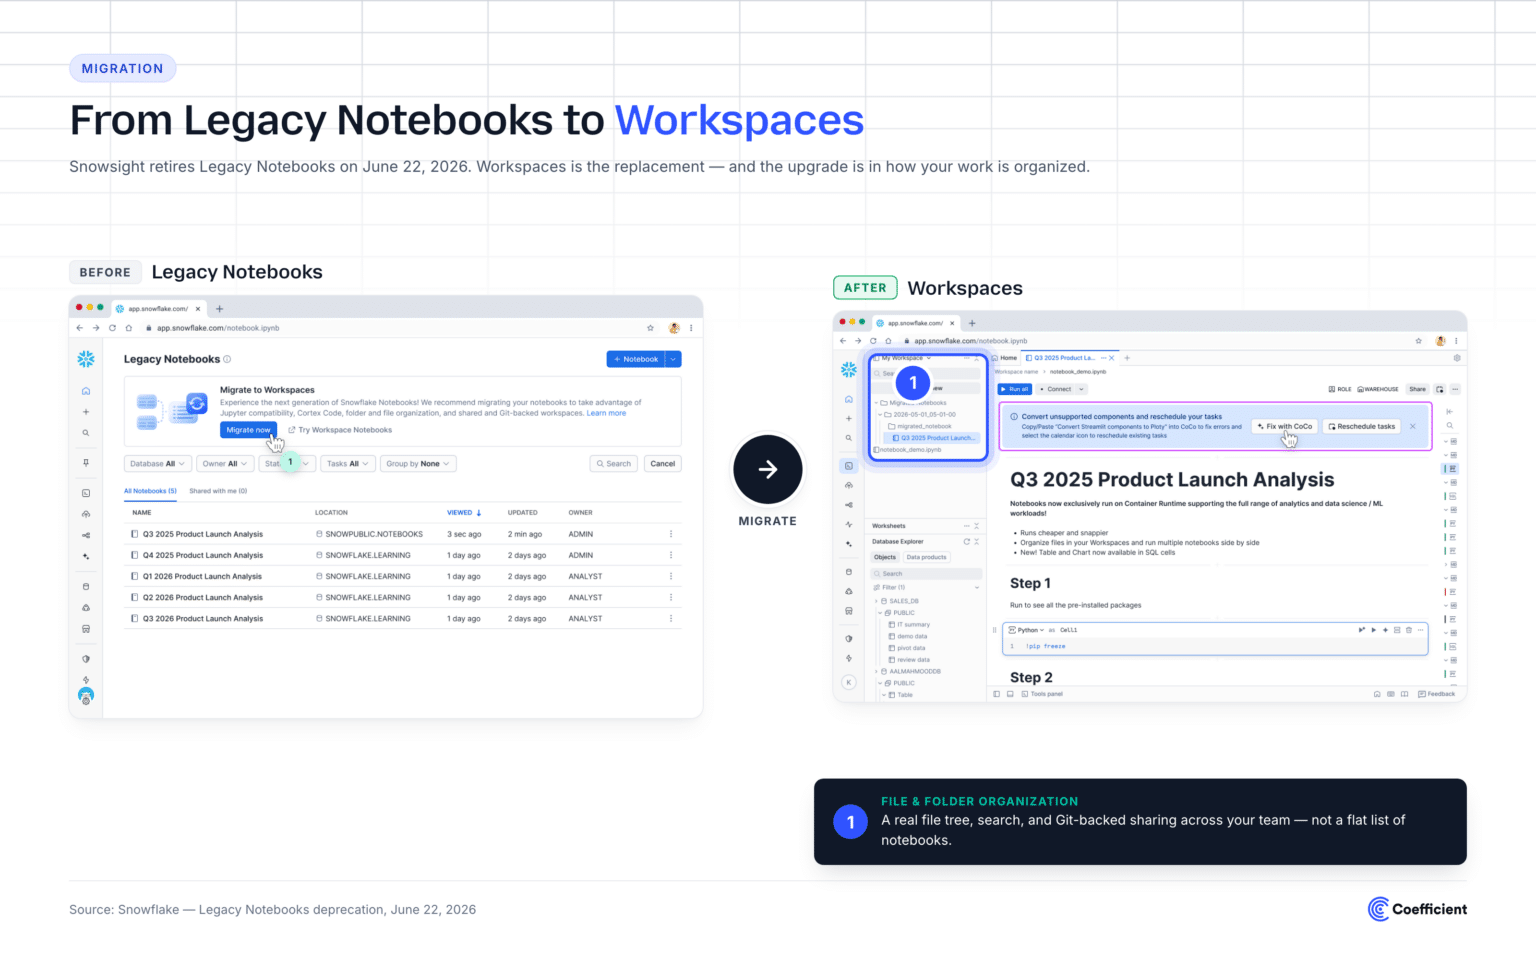Click the + Notebook button

pyautogui.click(x=636, y=359)
